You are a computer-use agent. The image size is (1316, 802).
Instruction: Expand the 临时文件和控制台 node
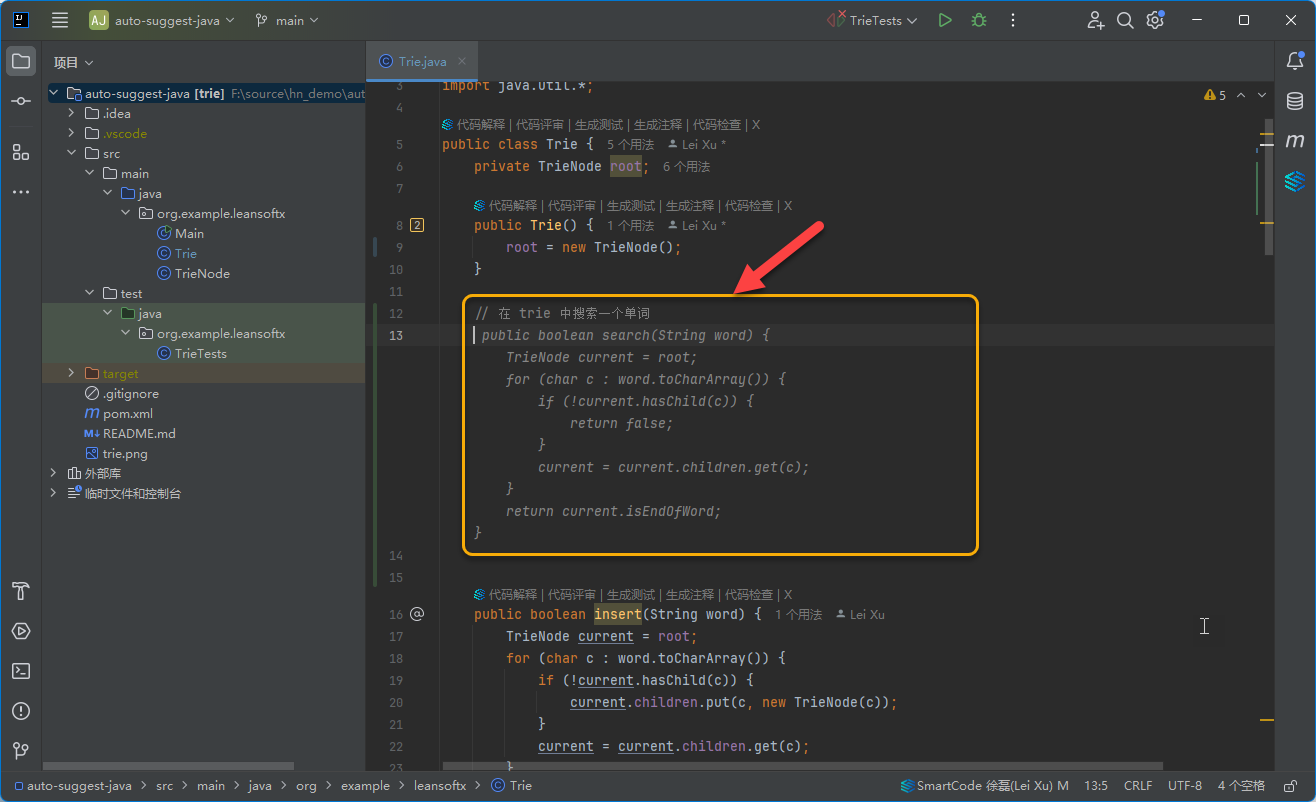click(x=54, y=493)
